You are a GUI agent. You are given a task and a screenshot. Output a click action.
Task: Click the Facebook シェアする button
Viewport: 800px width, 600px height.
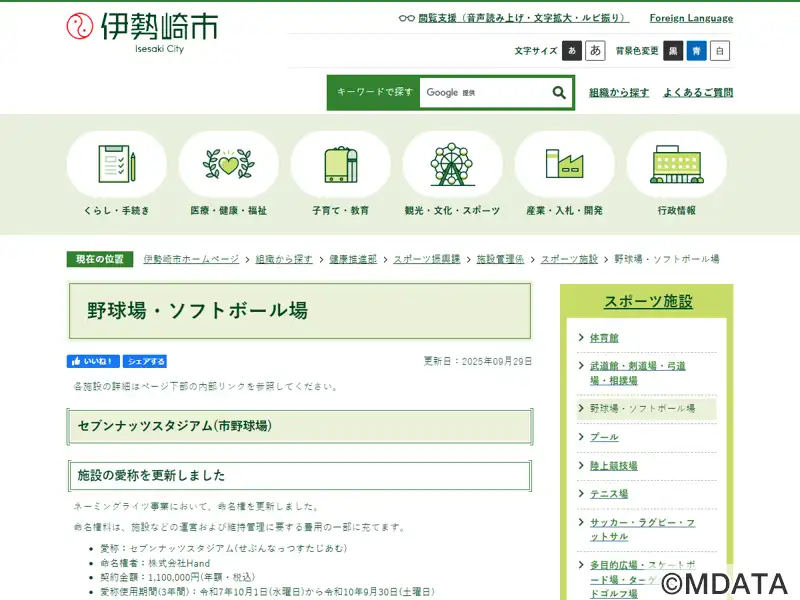coord(145,361)
